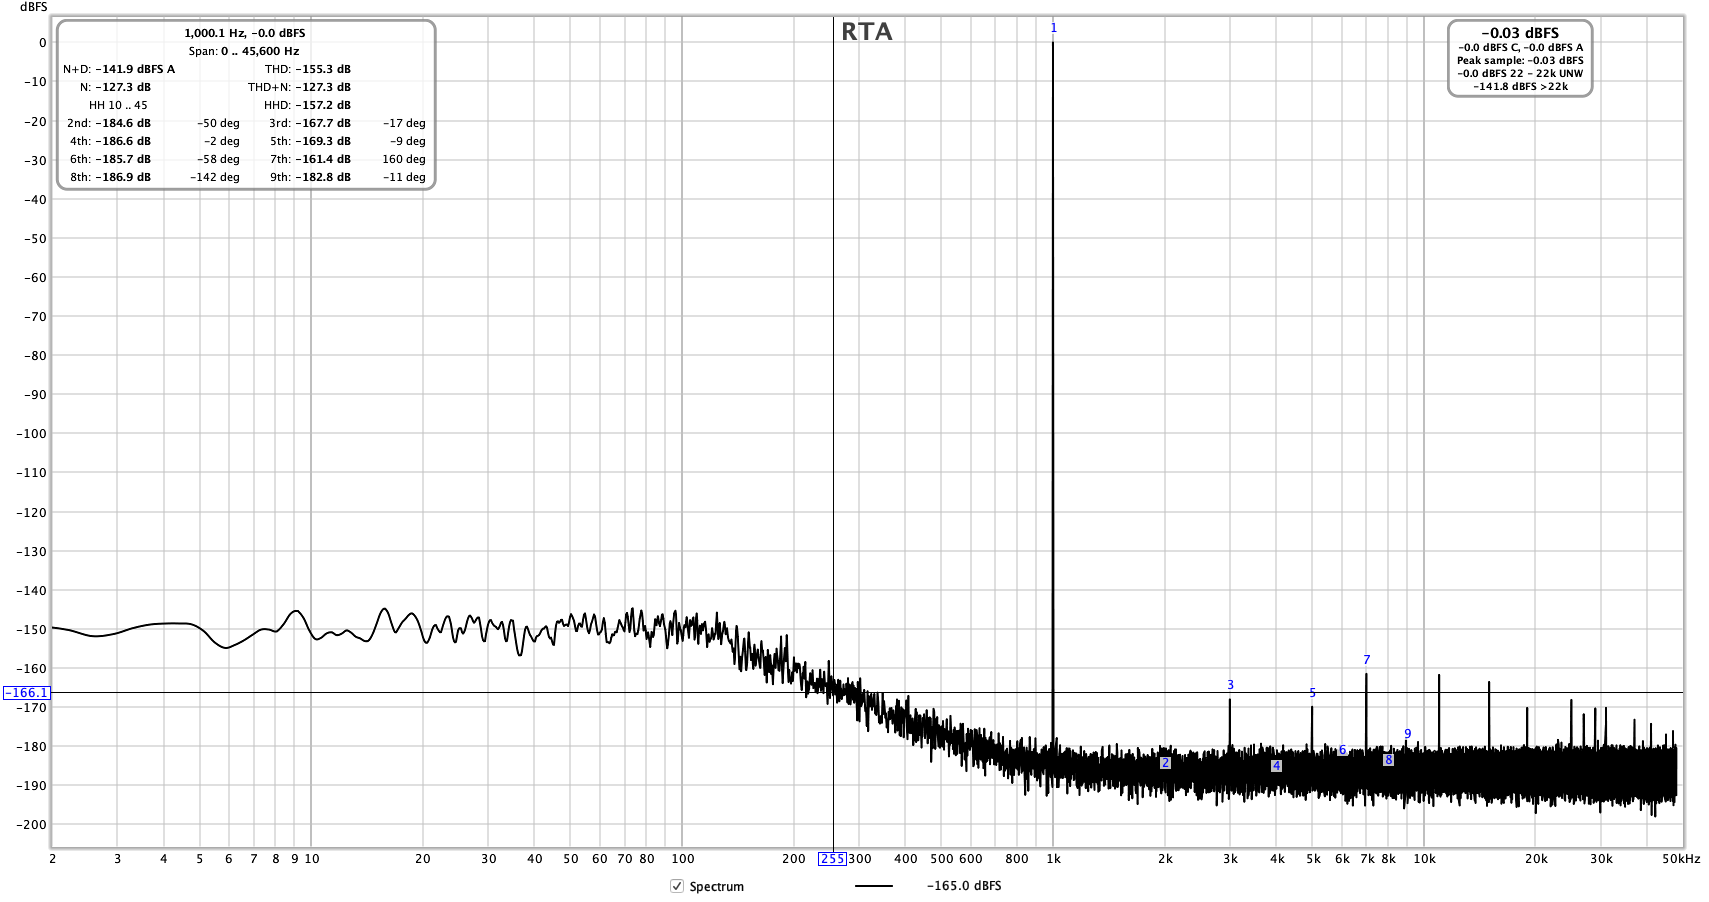Image resolution: width=1709 pixels, height=902 pixels.
Task: Click the 50kHz label on the frequency axis
Action: click(x=1681, y=859)
